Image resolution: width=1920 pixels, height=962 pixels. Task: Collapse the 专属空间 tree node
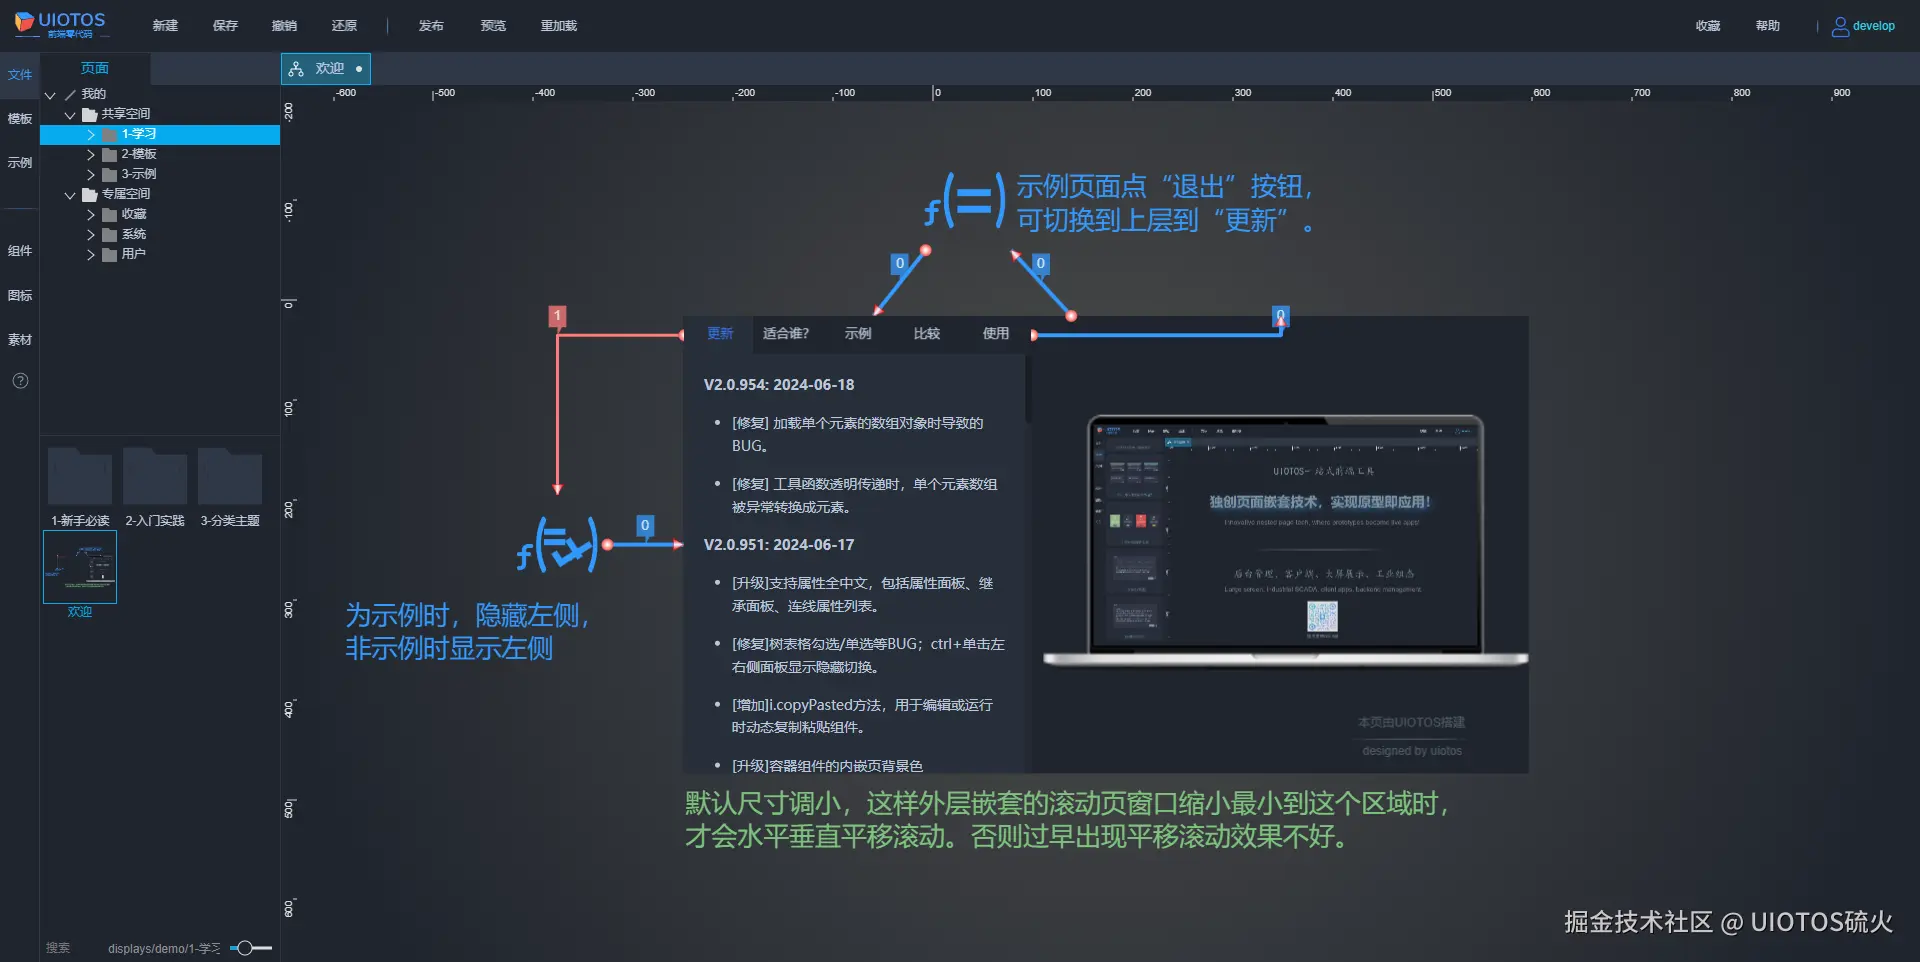pyautogui.click(x=70, y=194)
